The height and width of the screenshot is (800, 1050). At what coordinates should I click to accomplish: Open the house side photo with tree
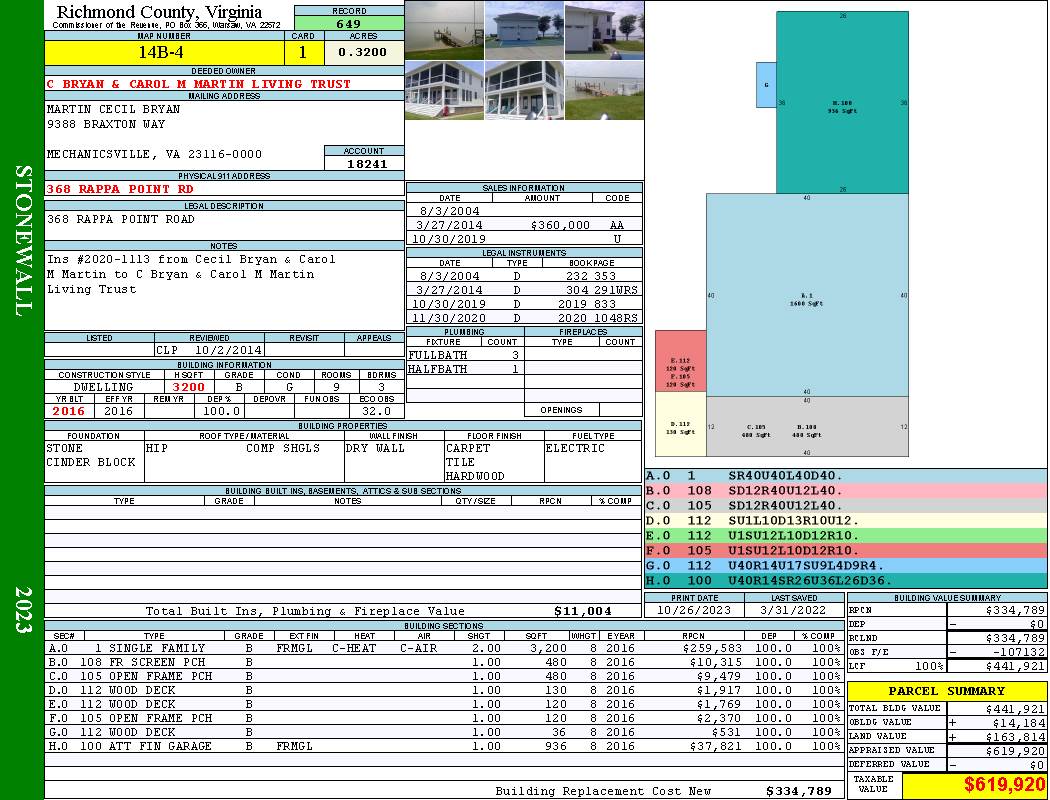(604, 30)
